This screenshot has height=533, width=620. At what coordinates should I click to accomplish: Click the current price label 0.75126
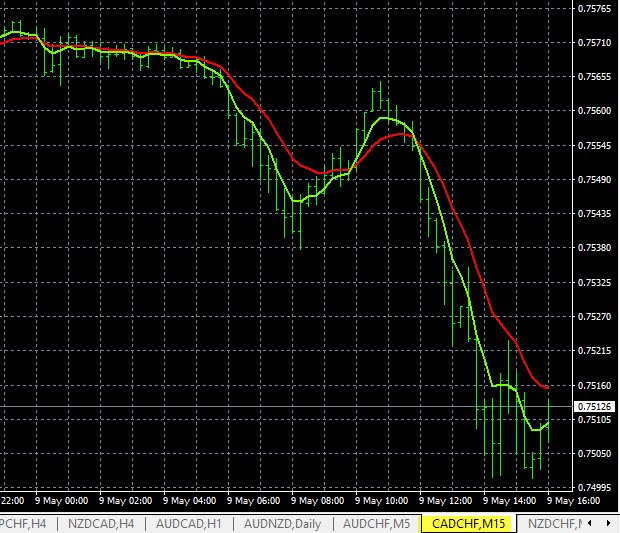pyautogui.click(x=594, y=406)
